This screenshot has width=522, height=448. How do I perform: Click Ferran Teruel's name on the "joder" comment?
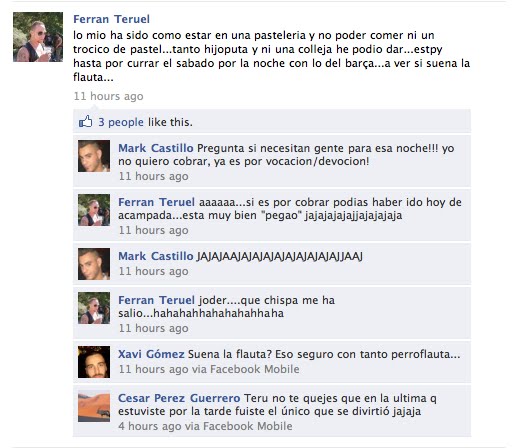156,300
